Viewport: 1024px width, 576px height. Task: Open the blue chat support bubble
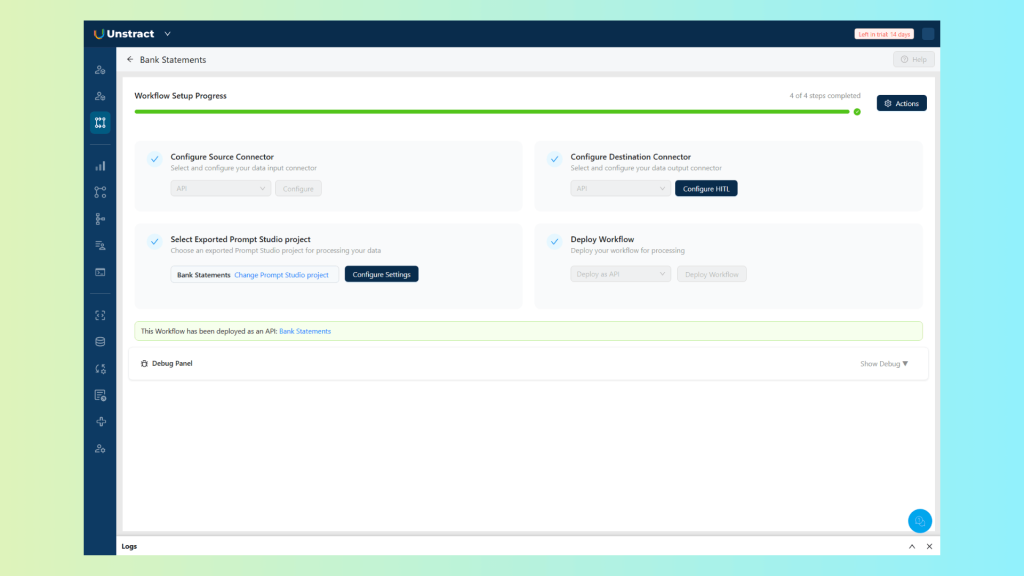pyautogui.click(x=919, y=521)
